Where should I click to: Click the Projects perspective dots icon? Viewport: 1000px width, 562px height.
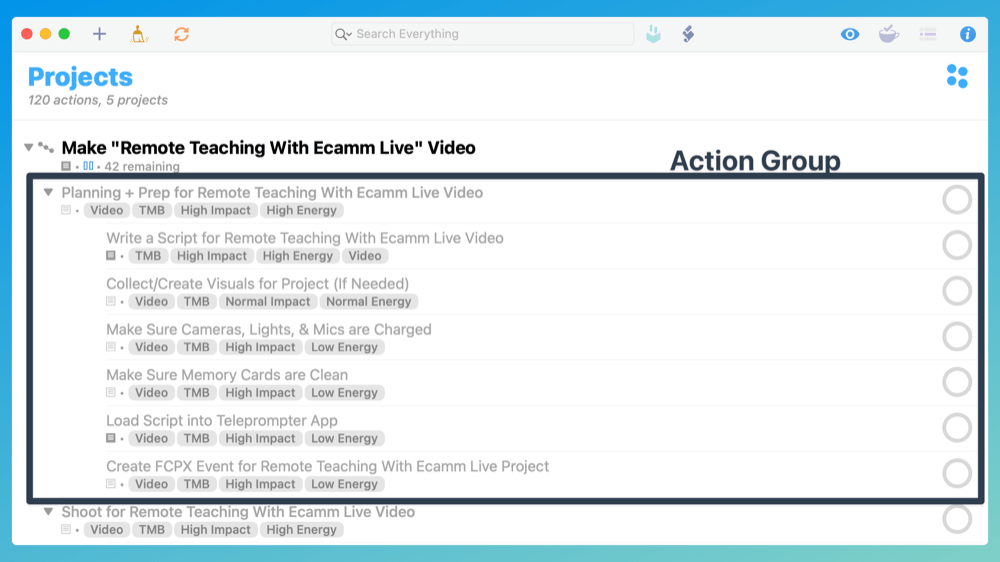957,76
